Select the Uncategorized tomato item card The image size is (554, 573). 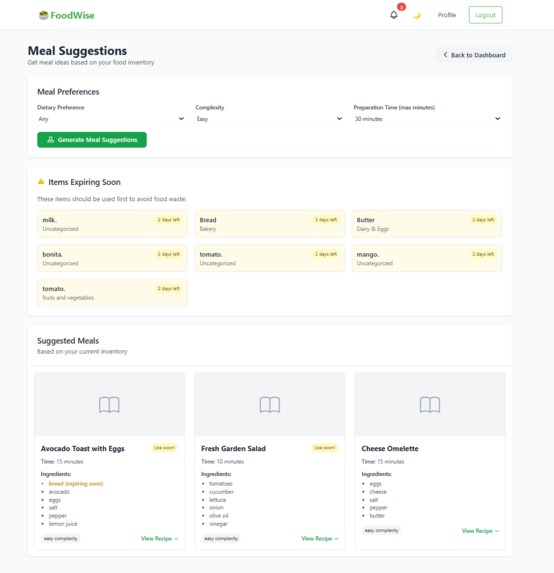pyautogui.click(x=269, y=258)
